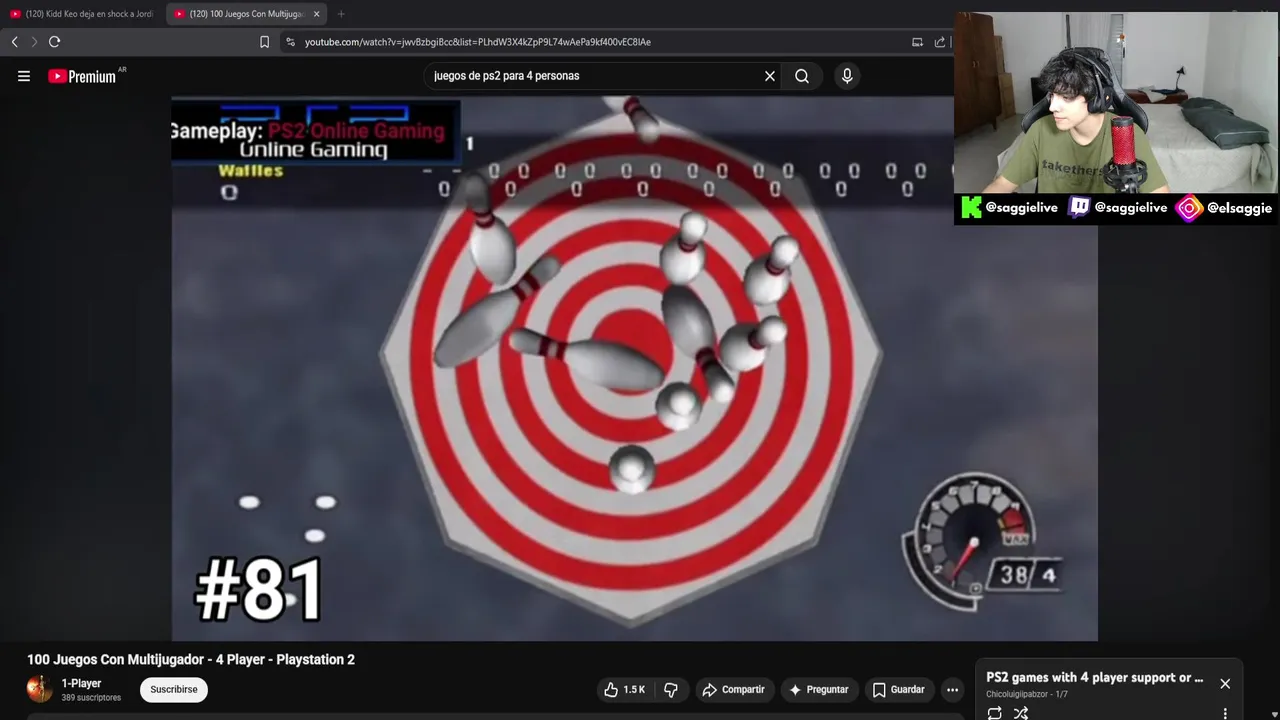Image resolution: width=1280 pixels, height=720 pixels.
Task: Close the 100 Juegos Con Multijugador tab
Action: [x=316, y=14]
